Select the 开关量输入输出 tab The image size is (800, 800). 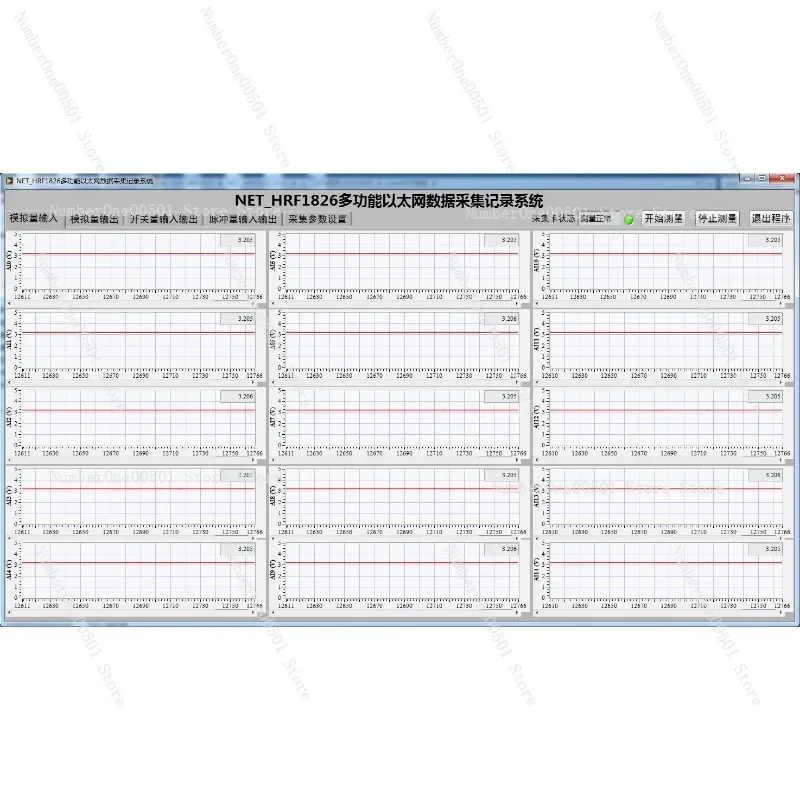pyautogui.click(x=163, y=219)
